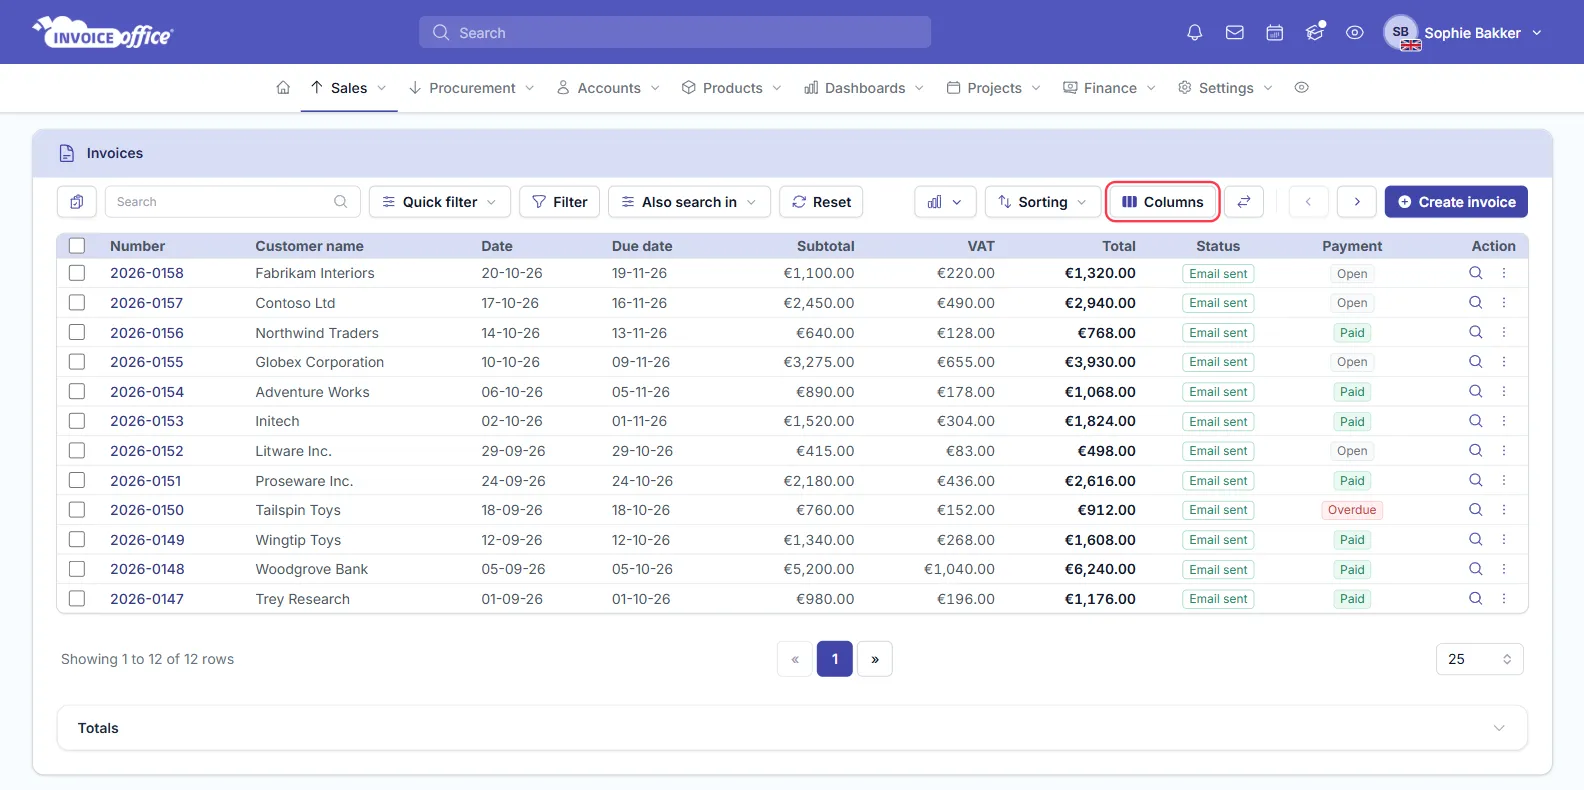
Task: Open the mail envelope icon
Action: (x=1235, y=33)
